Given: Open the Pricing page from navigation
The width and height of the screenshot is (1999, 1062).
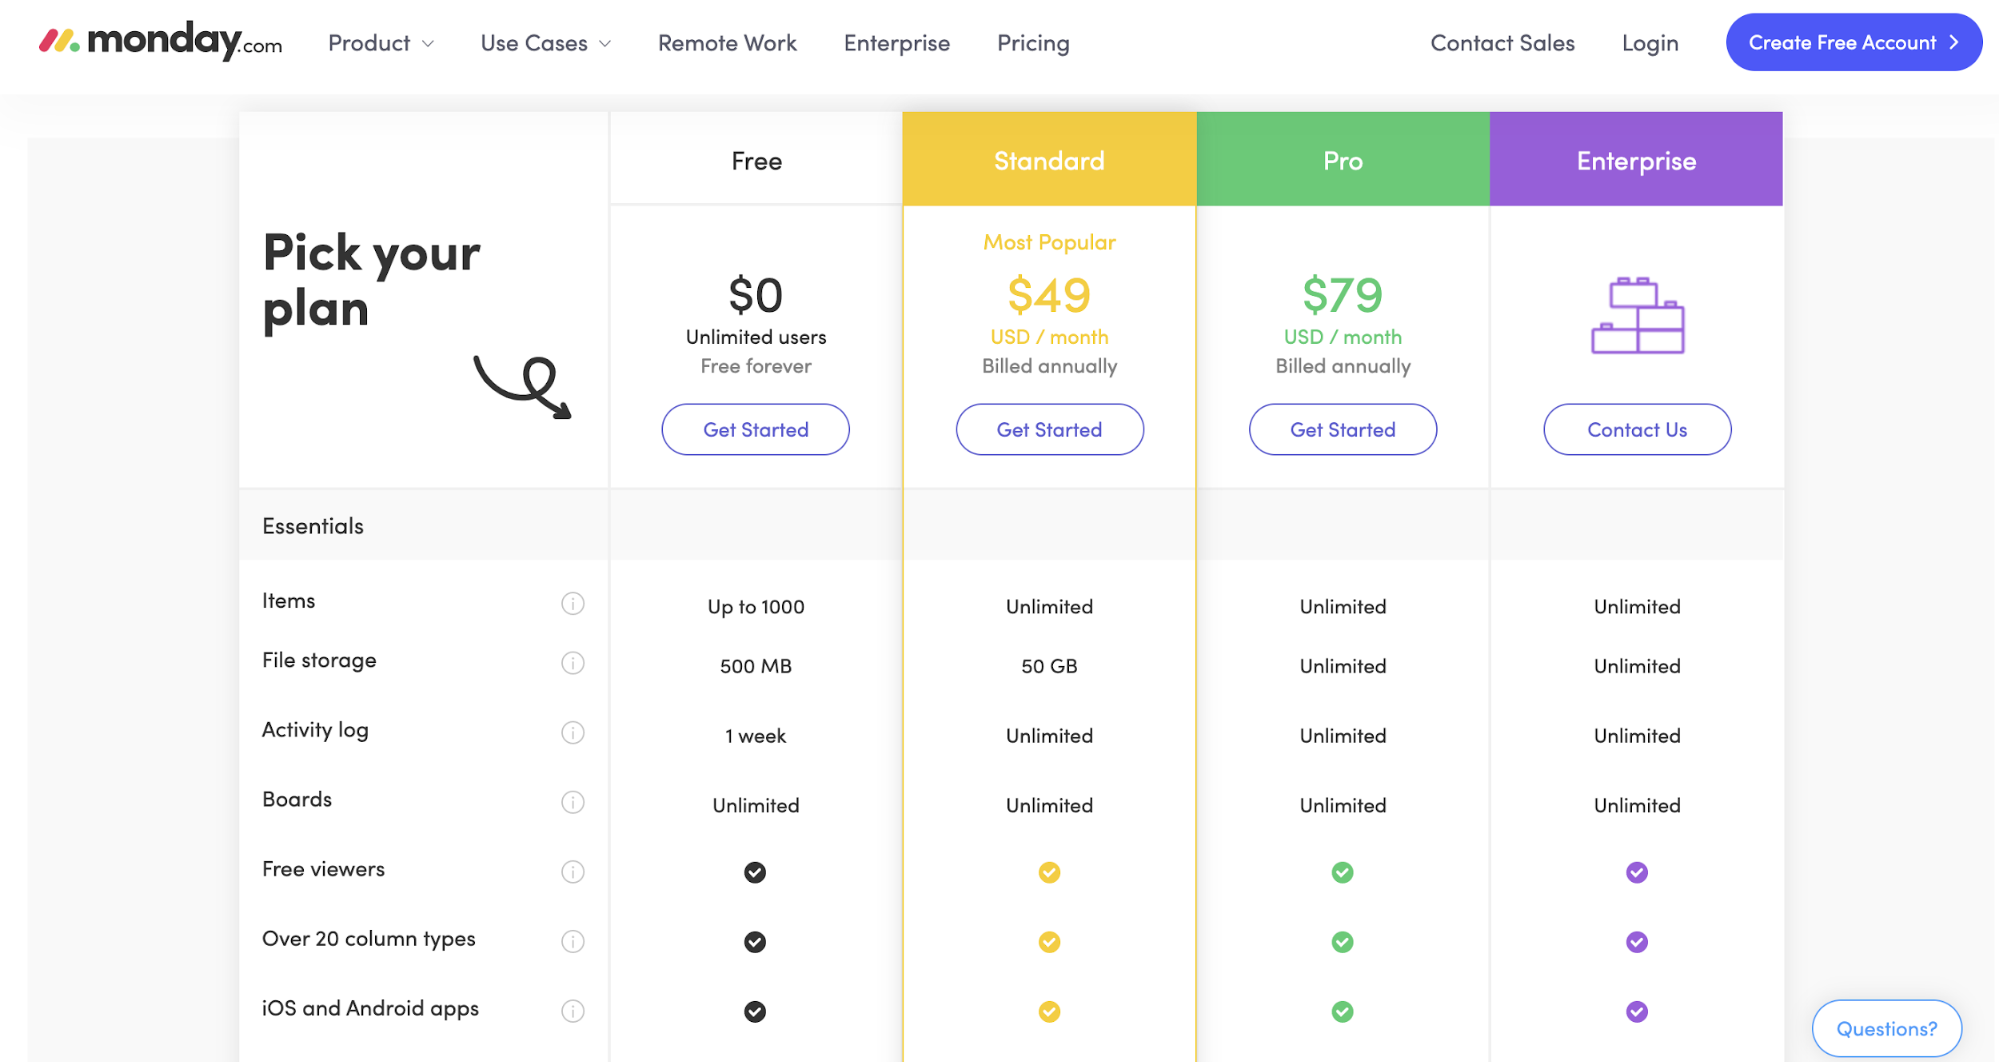Looking at the screenshot, I should point(1033,43).
